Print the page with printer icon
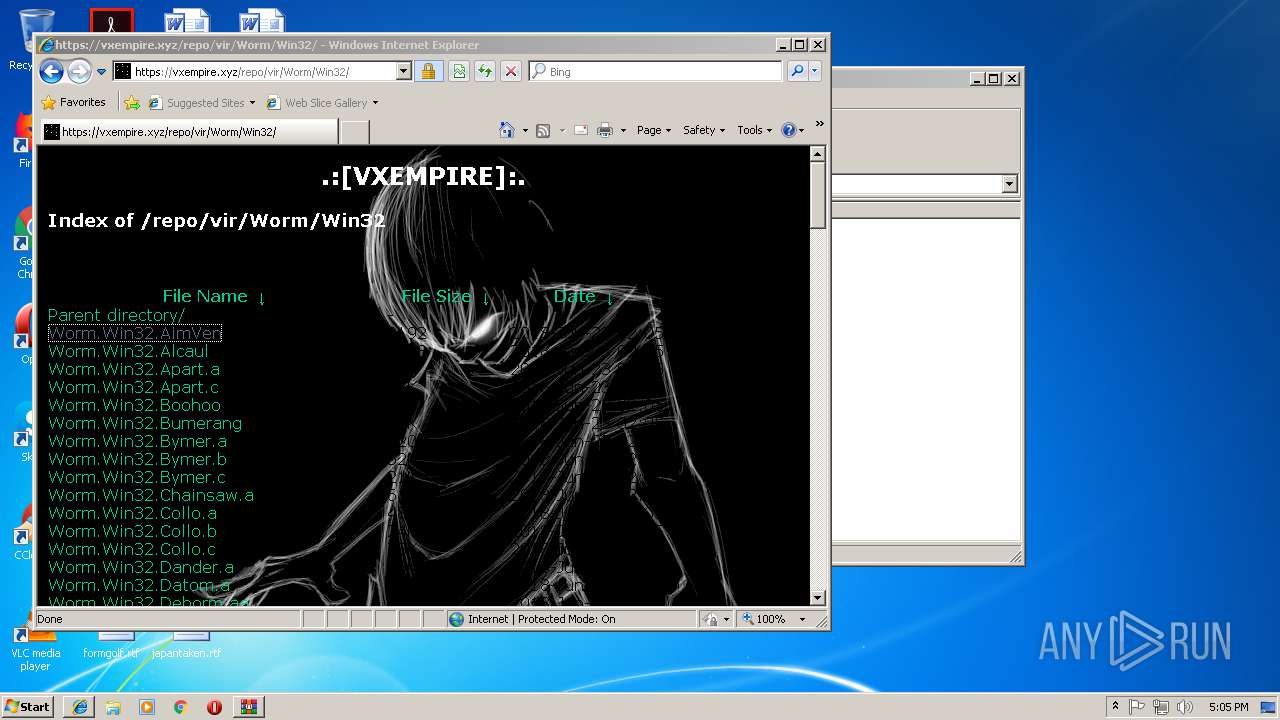 coord(605,130)
